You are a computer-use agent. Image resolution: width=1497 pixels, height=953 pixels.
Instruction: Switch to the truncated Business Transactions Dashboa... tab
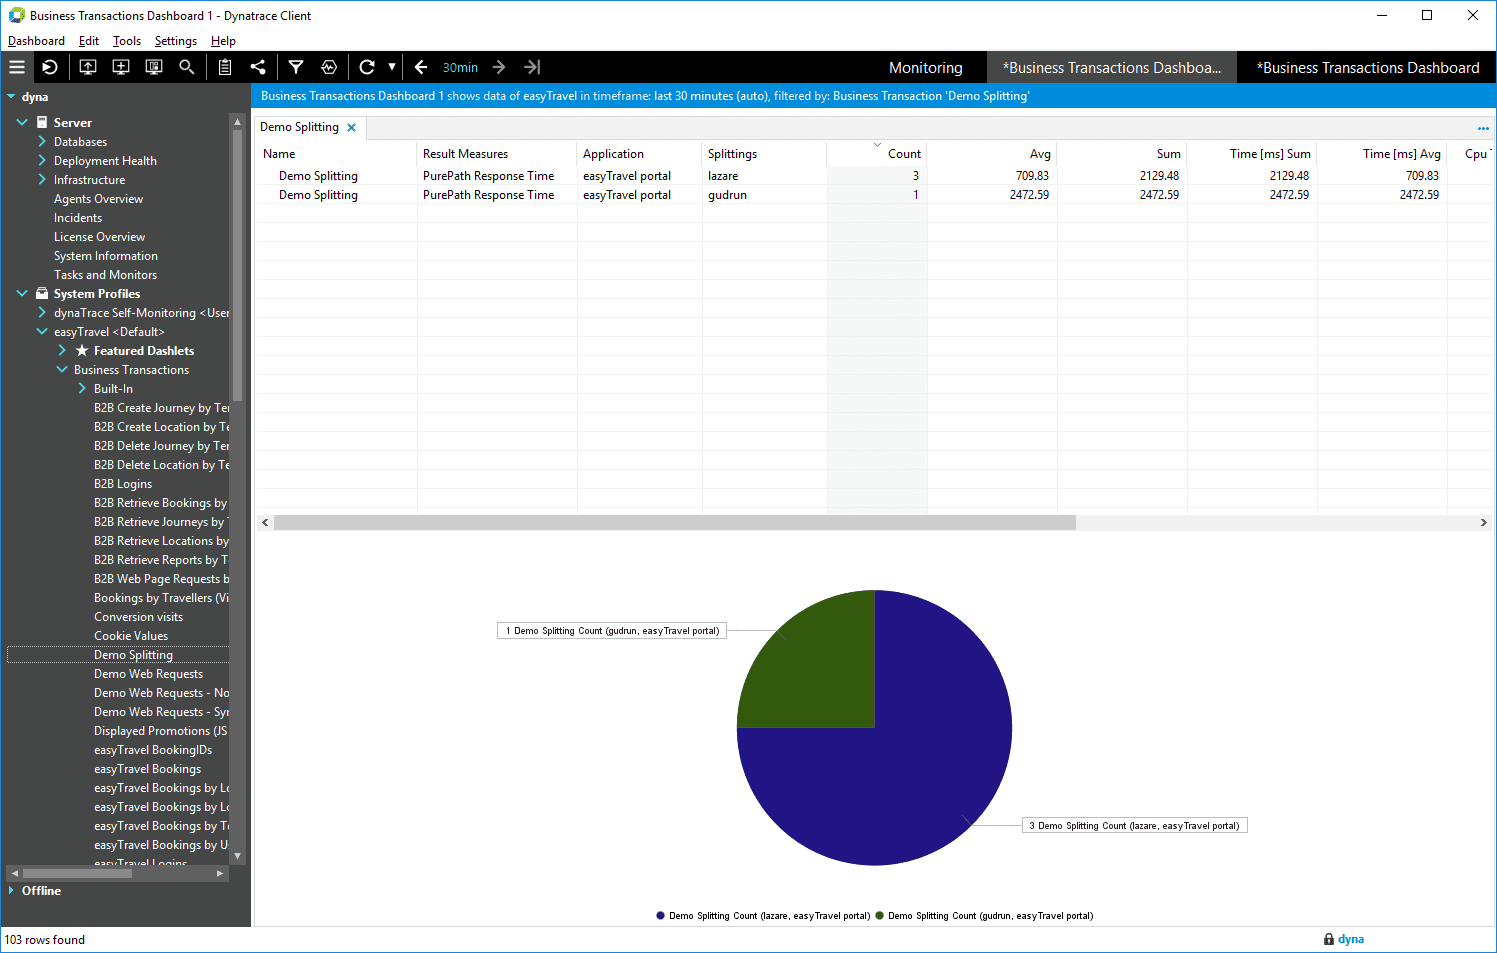coord(1112,68)
